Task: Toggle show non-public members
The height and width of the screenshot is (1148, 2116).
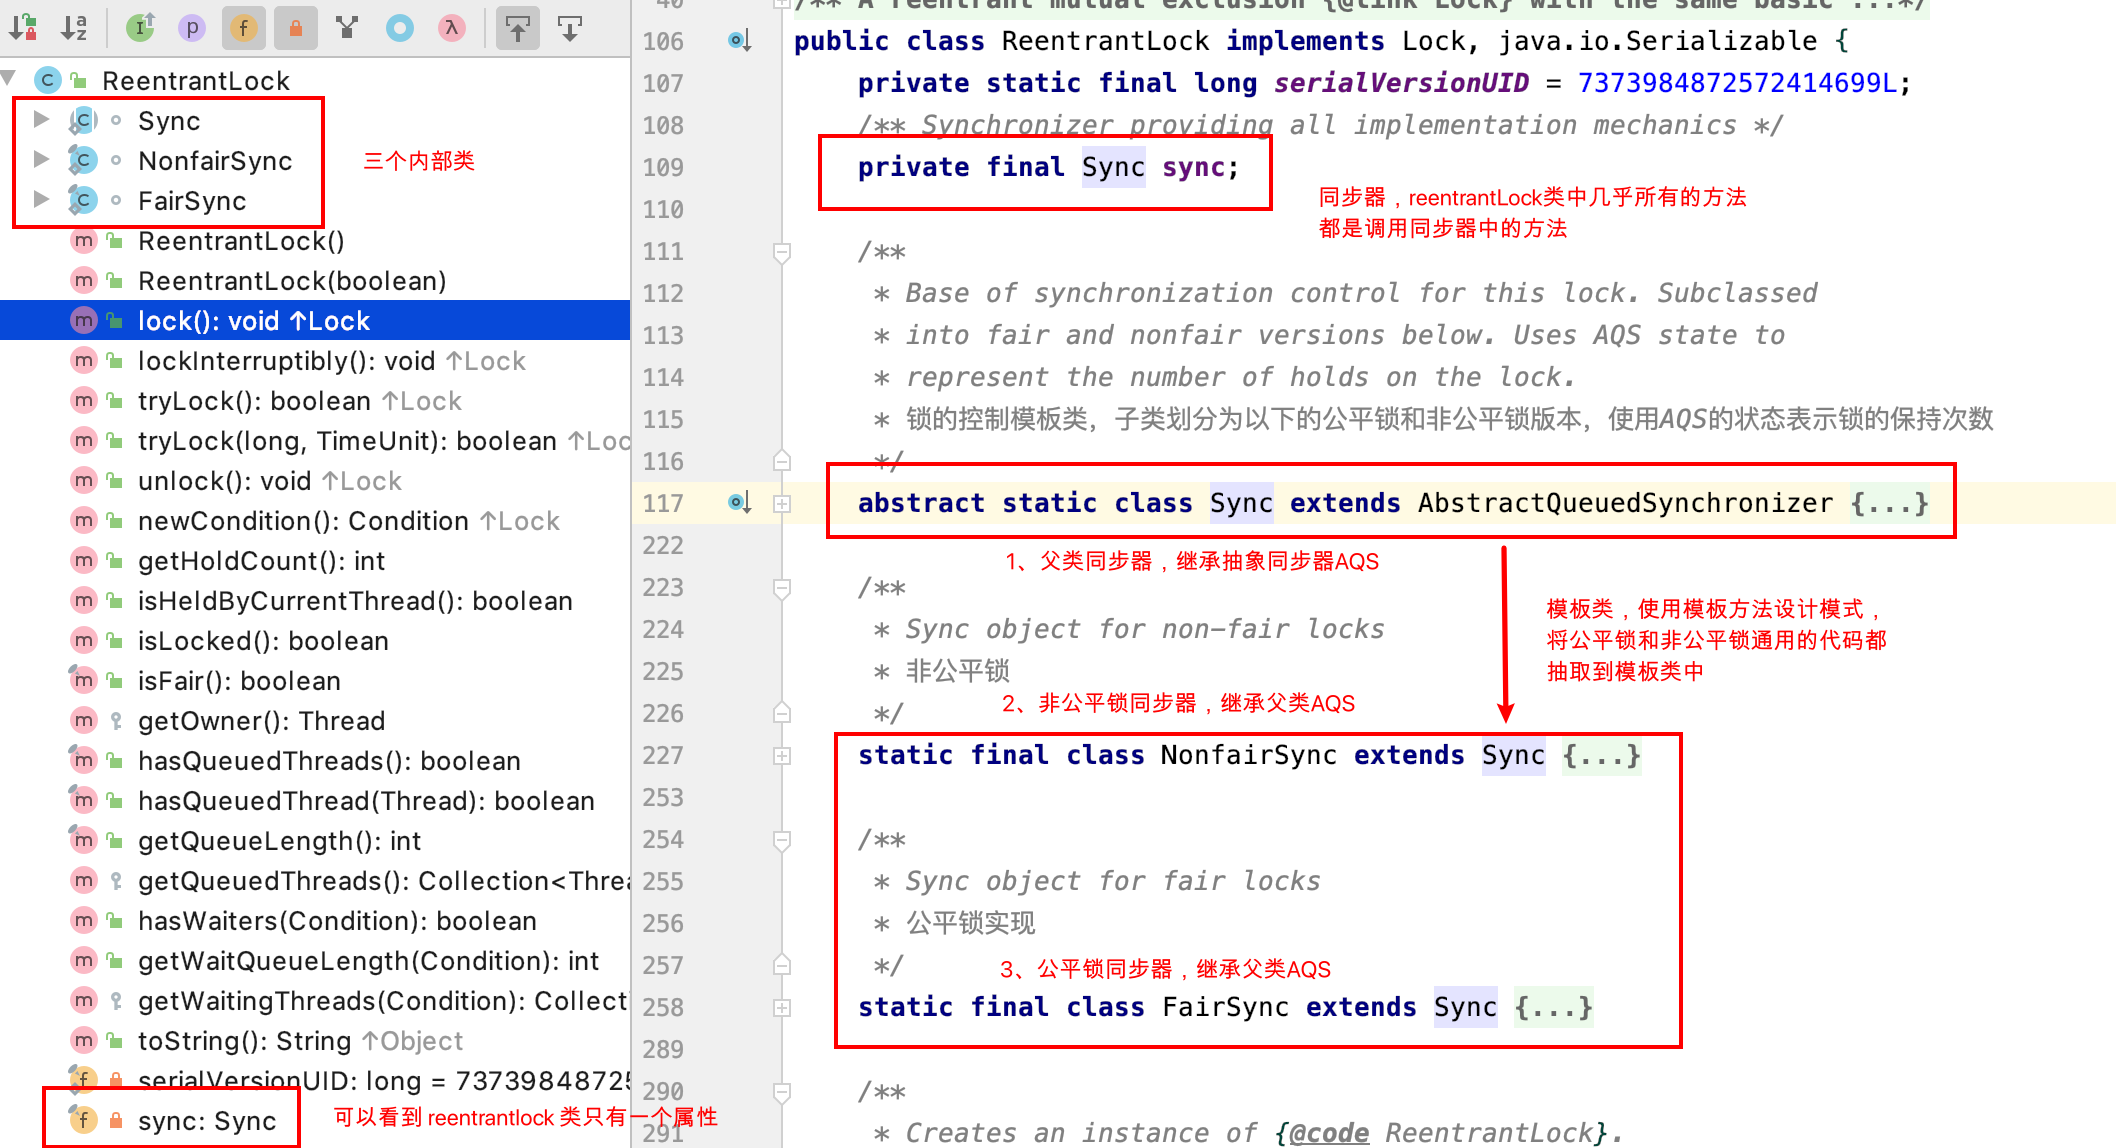Action: [x=296, y=28]
